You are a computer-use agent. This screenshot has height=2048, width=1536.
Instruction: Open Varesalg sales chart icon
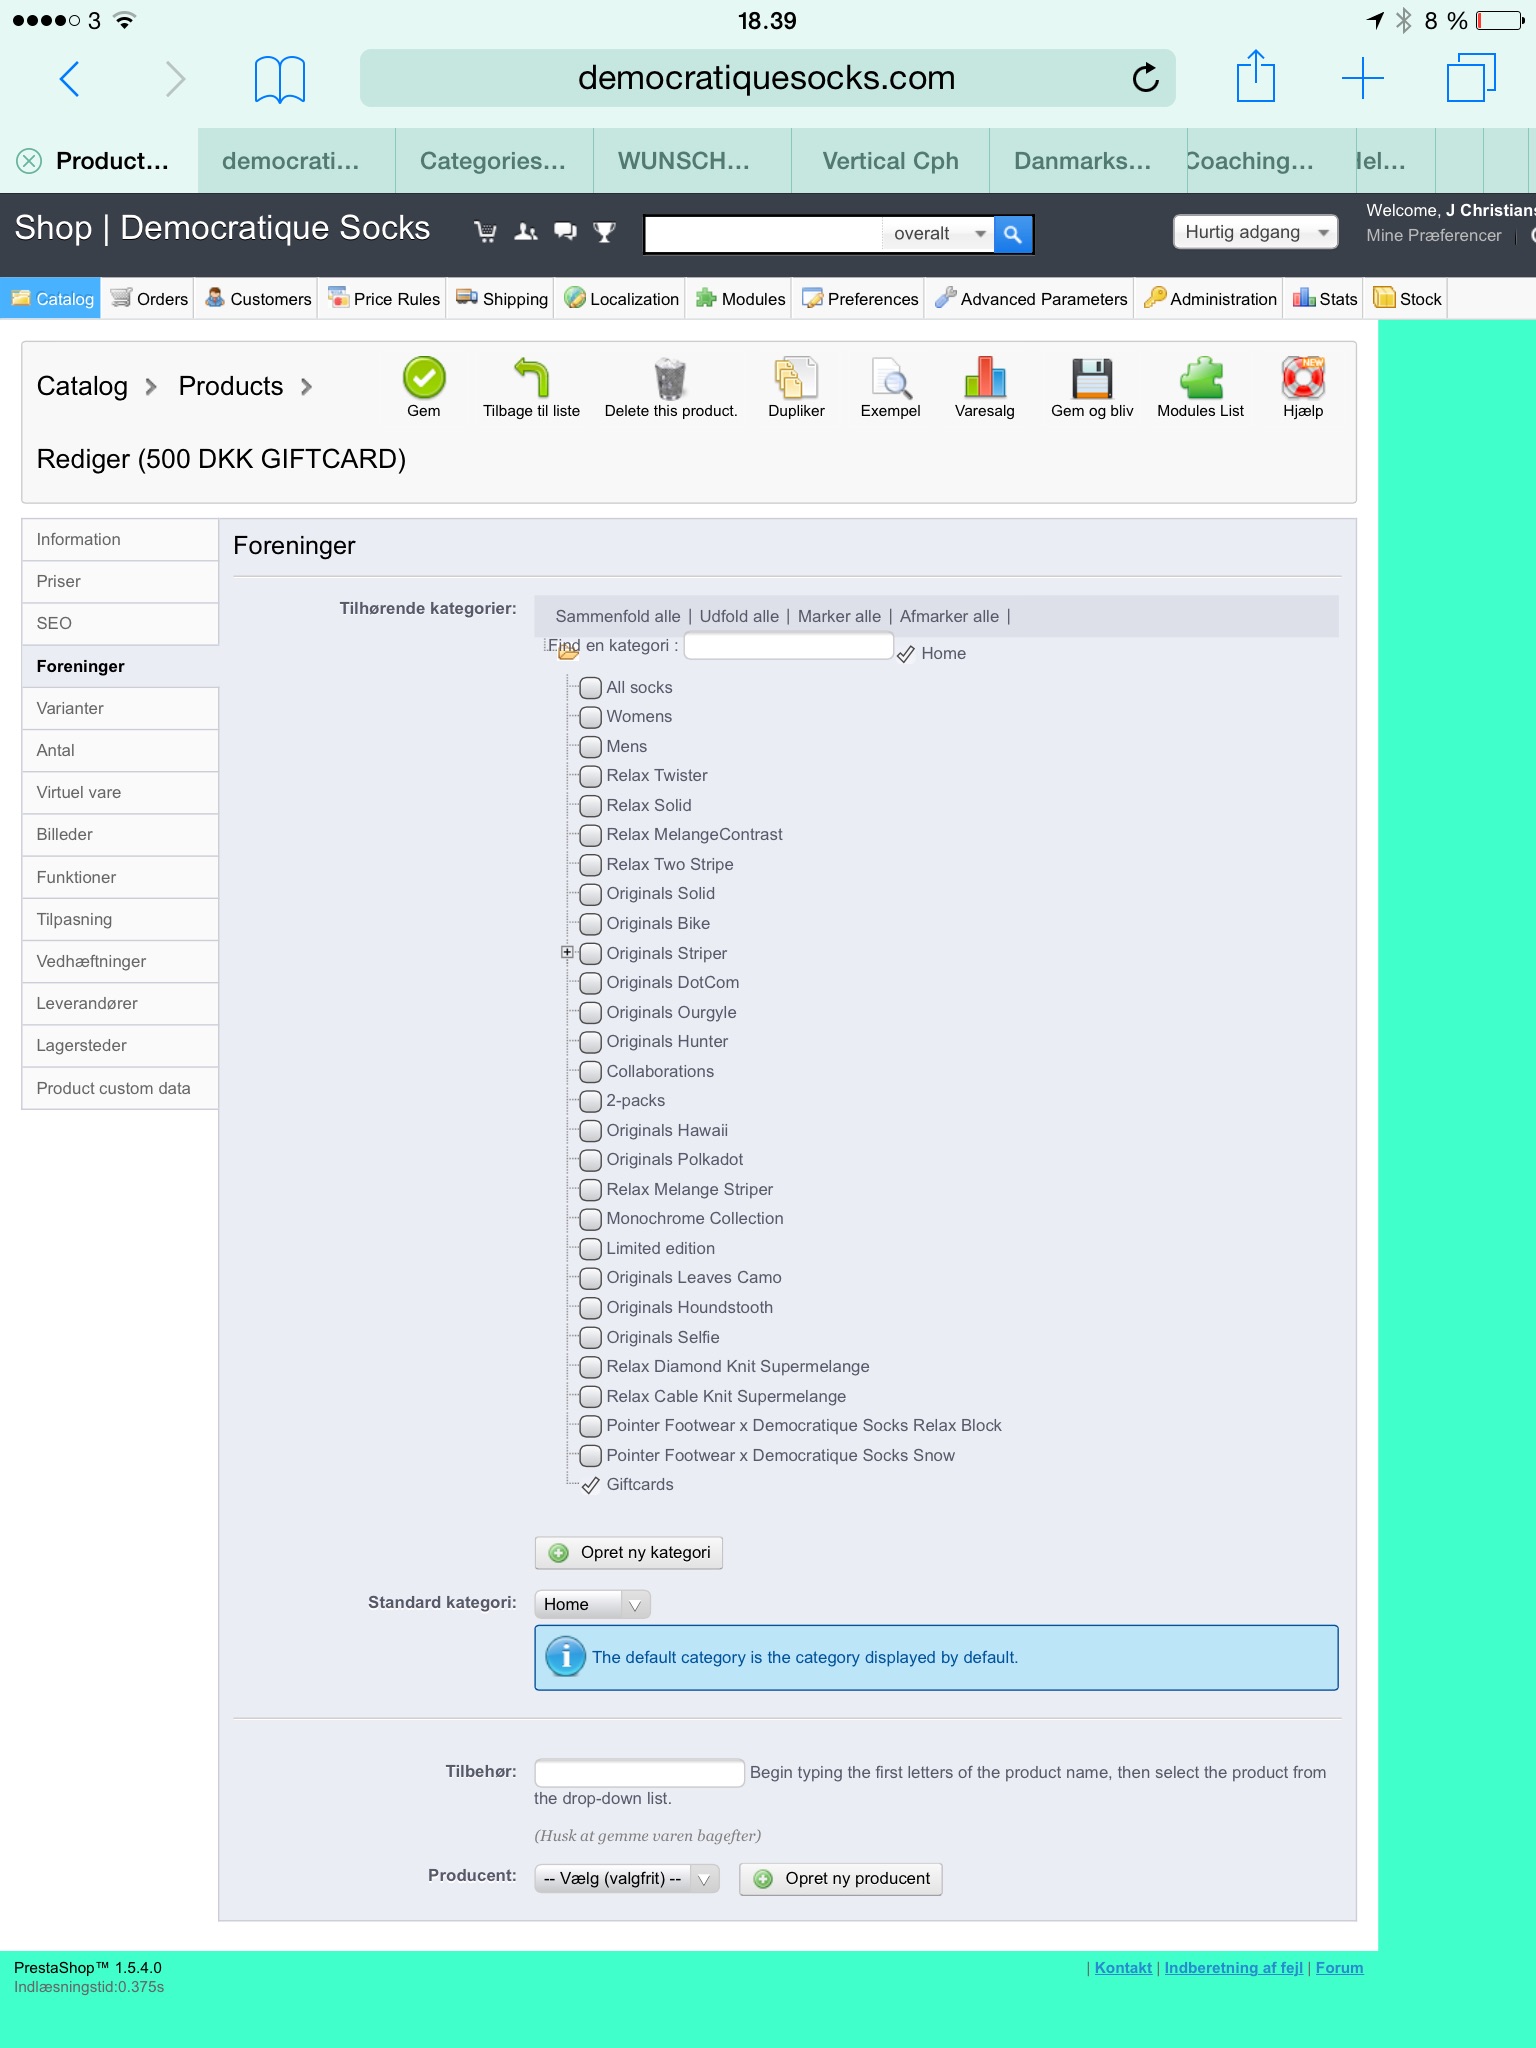[x=985, y=378]
